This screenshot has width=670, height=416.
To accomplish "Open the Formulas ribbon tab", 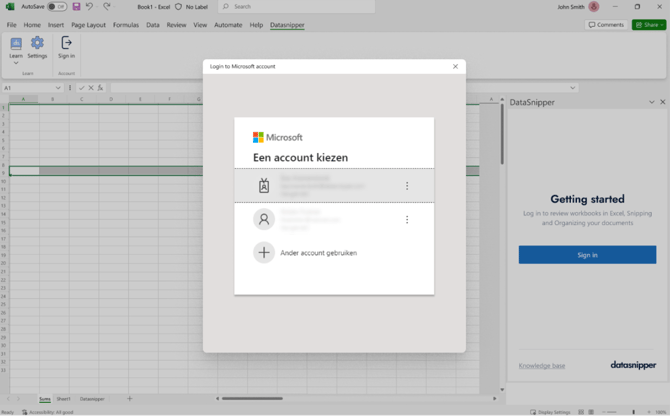I will pyautogui.click(x=126, y=25).
